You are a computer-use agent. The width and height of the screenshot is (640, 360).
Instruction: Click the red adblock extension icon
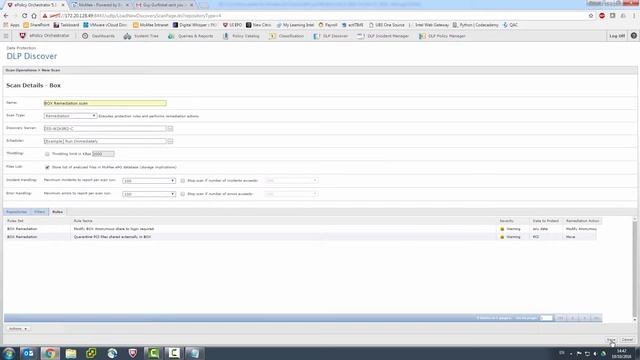tap(602, 16)
